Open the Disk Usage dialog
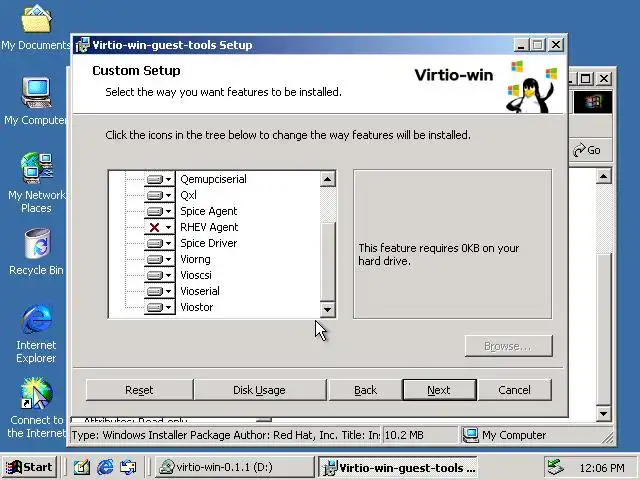Image resolution: width=640 pixels, height=480 pixels. point(260,390)
